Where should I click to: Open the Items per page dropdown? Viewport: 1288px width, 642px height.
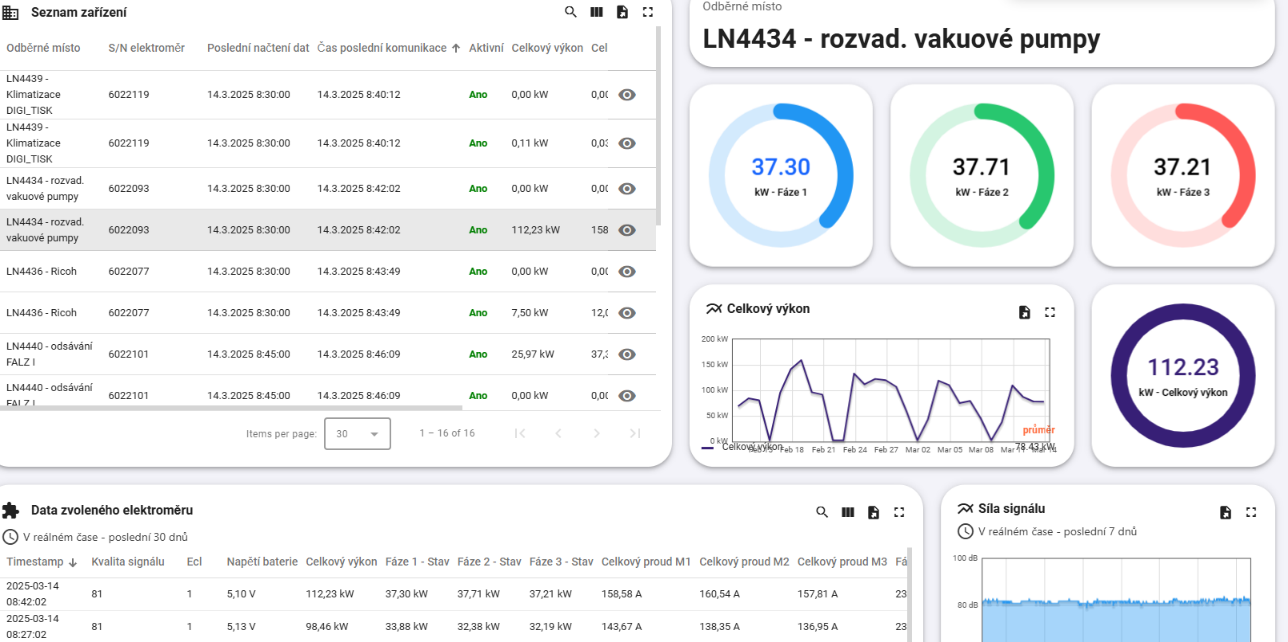[357, 434]
